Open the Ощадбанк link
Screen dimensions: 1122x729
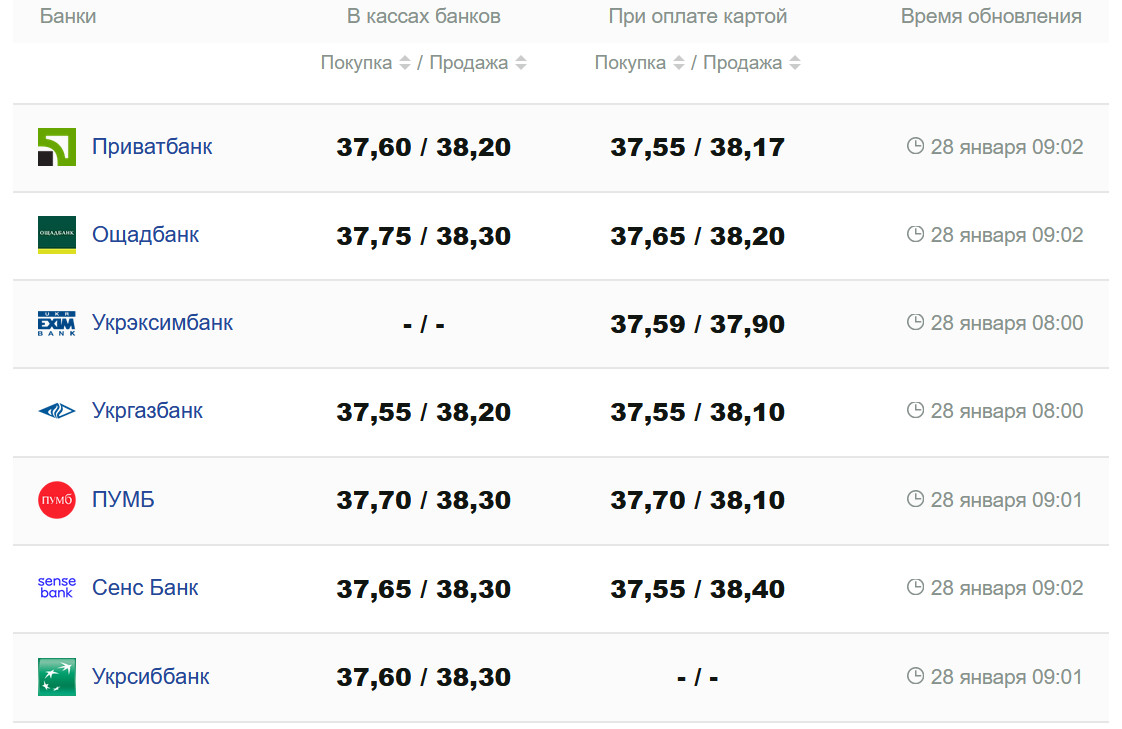(145, 235)
